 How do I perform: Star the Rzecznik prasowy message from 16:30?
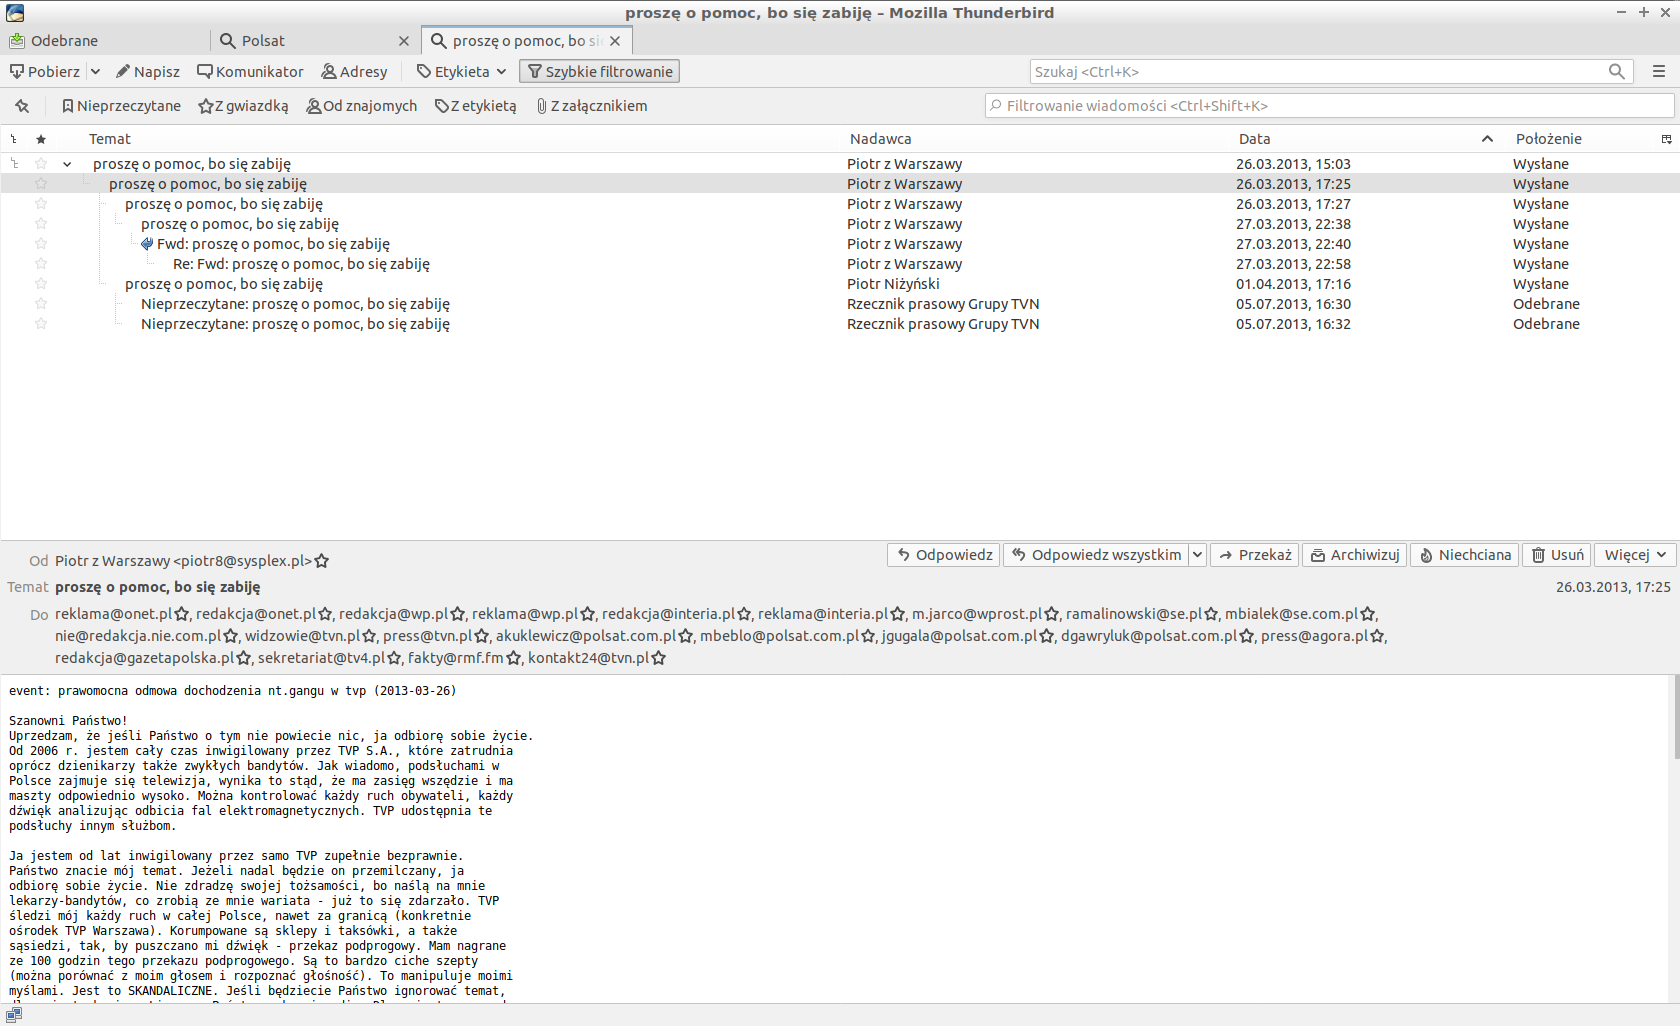tap(41, 303)
